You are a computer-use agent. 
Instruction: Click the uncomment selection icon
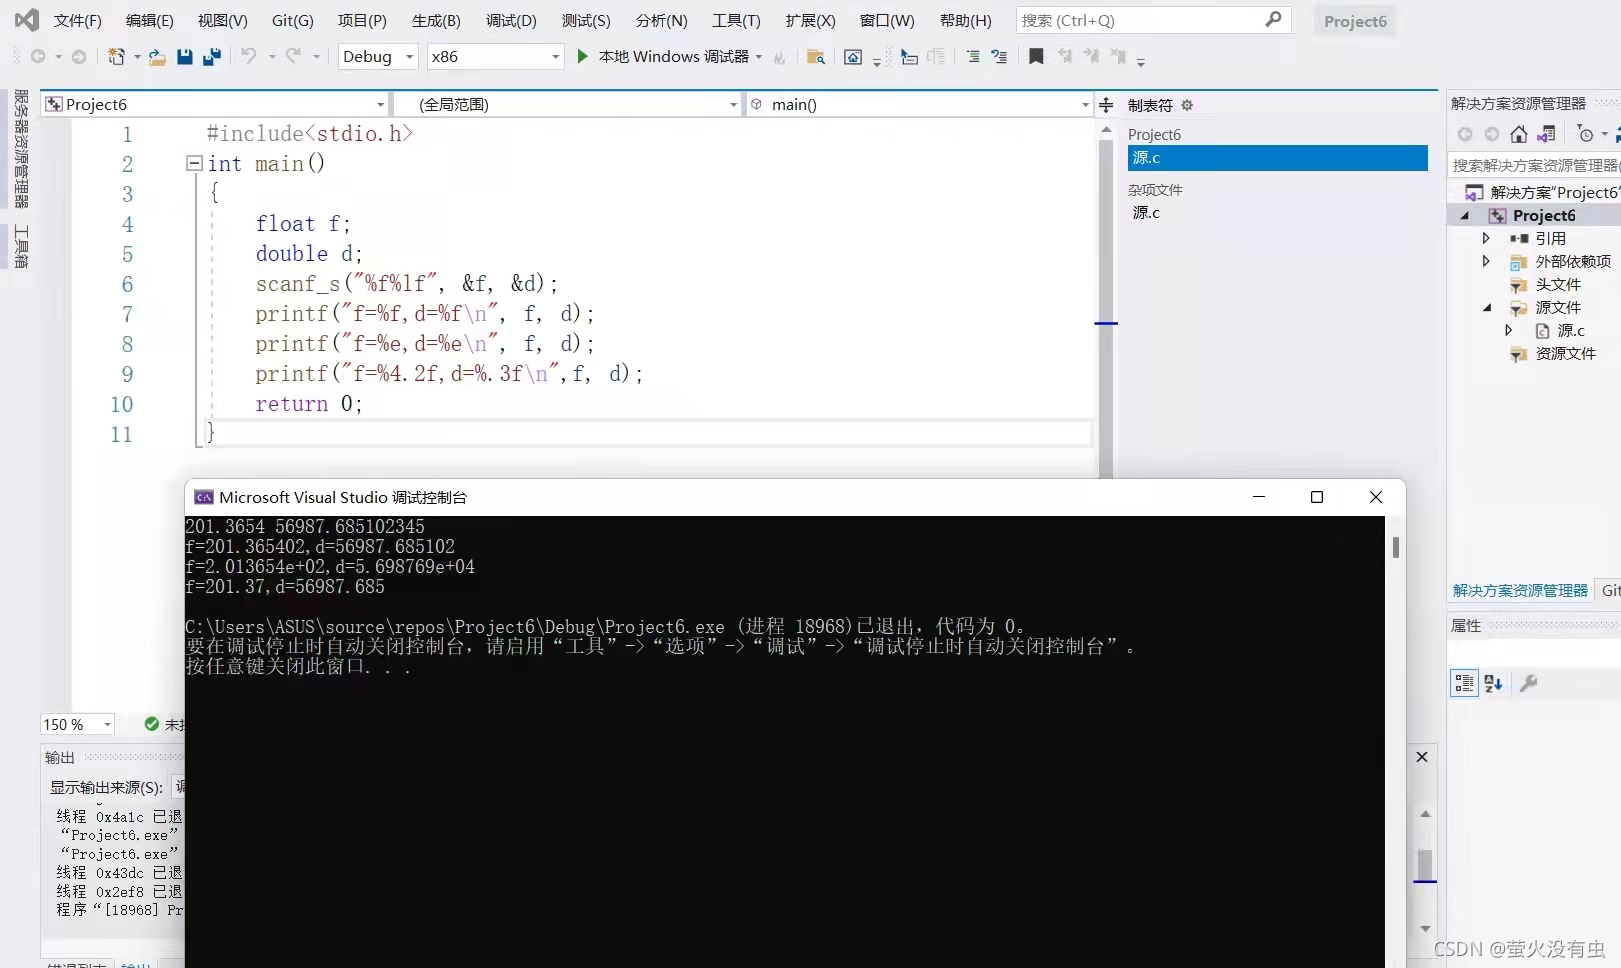[x=999, y=57]
